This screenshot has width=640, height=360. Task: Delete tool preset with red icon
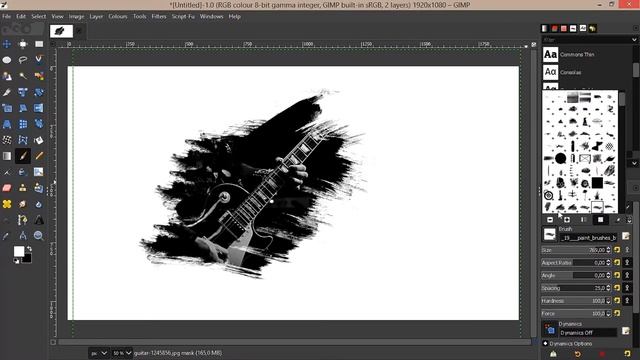[602, 354]
